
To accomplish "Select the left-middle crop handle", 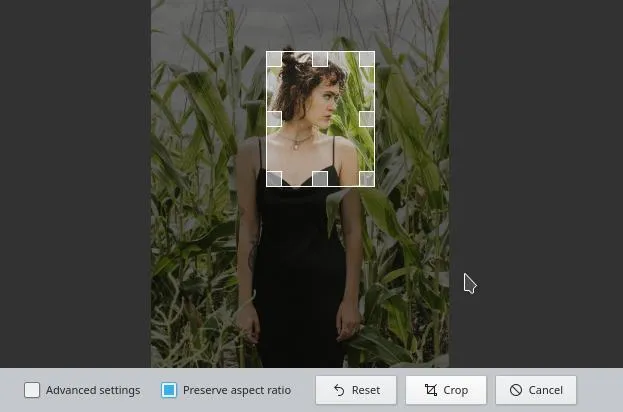I will tap(274, 119).
